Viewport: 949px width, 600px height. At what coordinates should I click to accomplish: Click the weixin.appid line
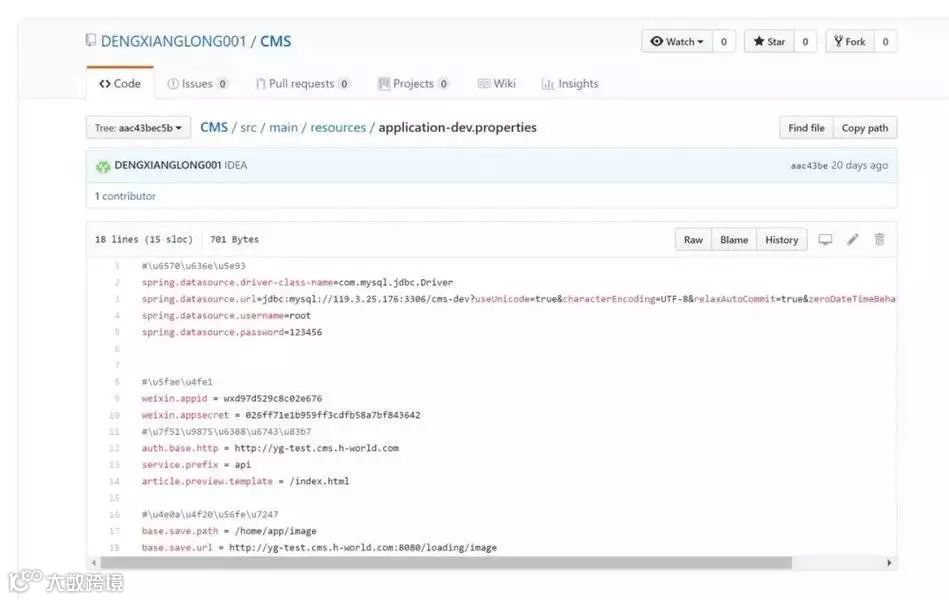pyautogui.click(x=232, y=398)
